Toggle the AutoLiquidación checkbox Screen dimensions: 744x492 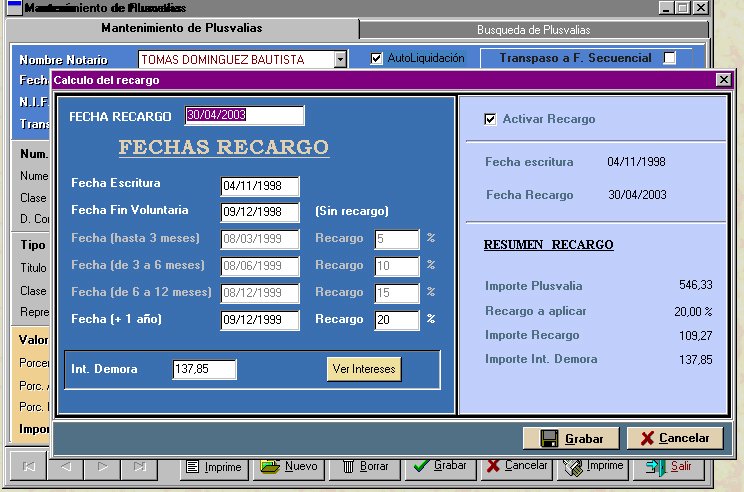tap(376, 58)
